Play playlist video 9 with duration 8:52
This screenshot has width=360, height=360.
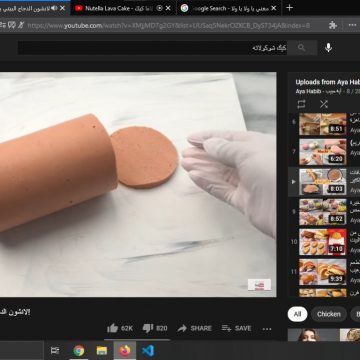pyautogui.click(x=322, y=212)
